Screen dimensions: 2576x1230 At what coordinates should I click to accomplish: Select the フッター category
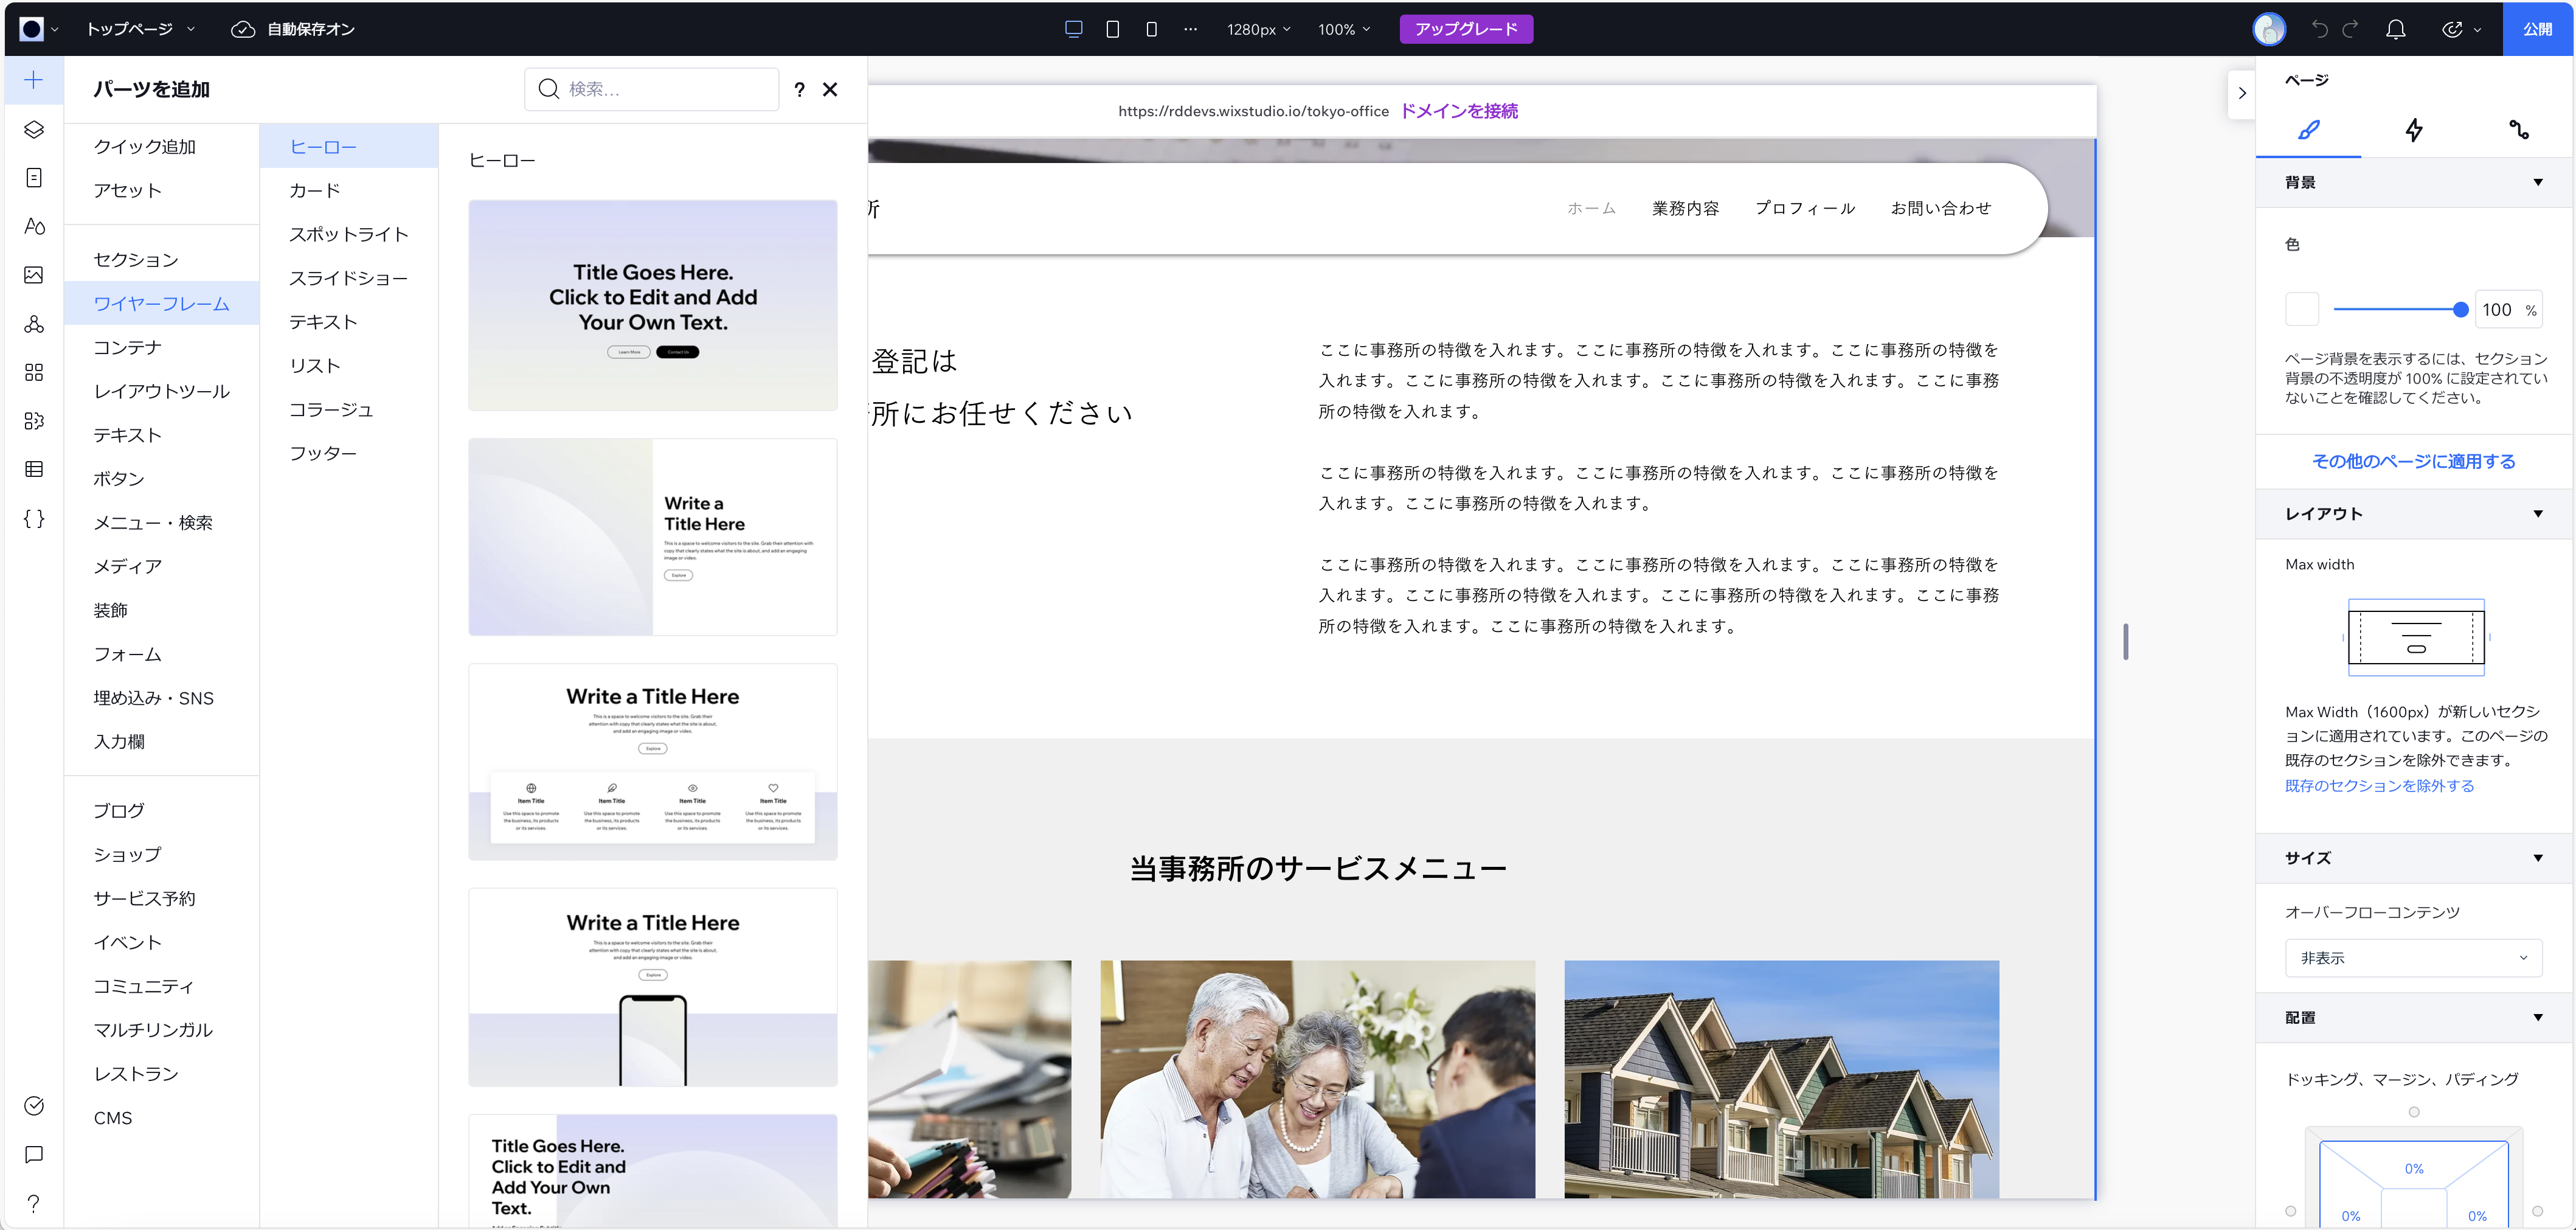(349, 453)
